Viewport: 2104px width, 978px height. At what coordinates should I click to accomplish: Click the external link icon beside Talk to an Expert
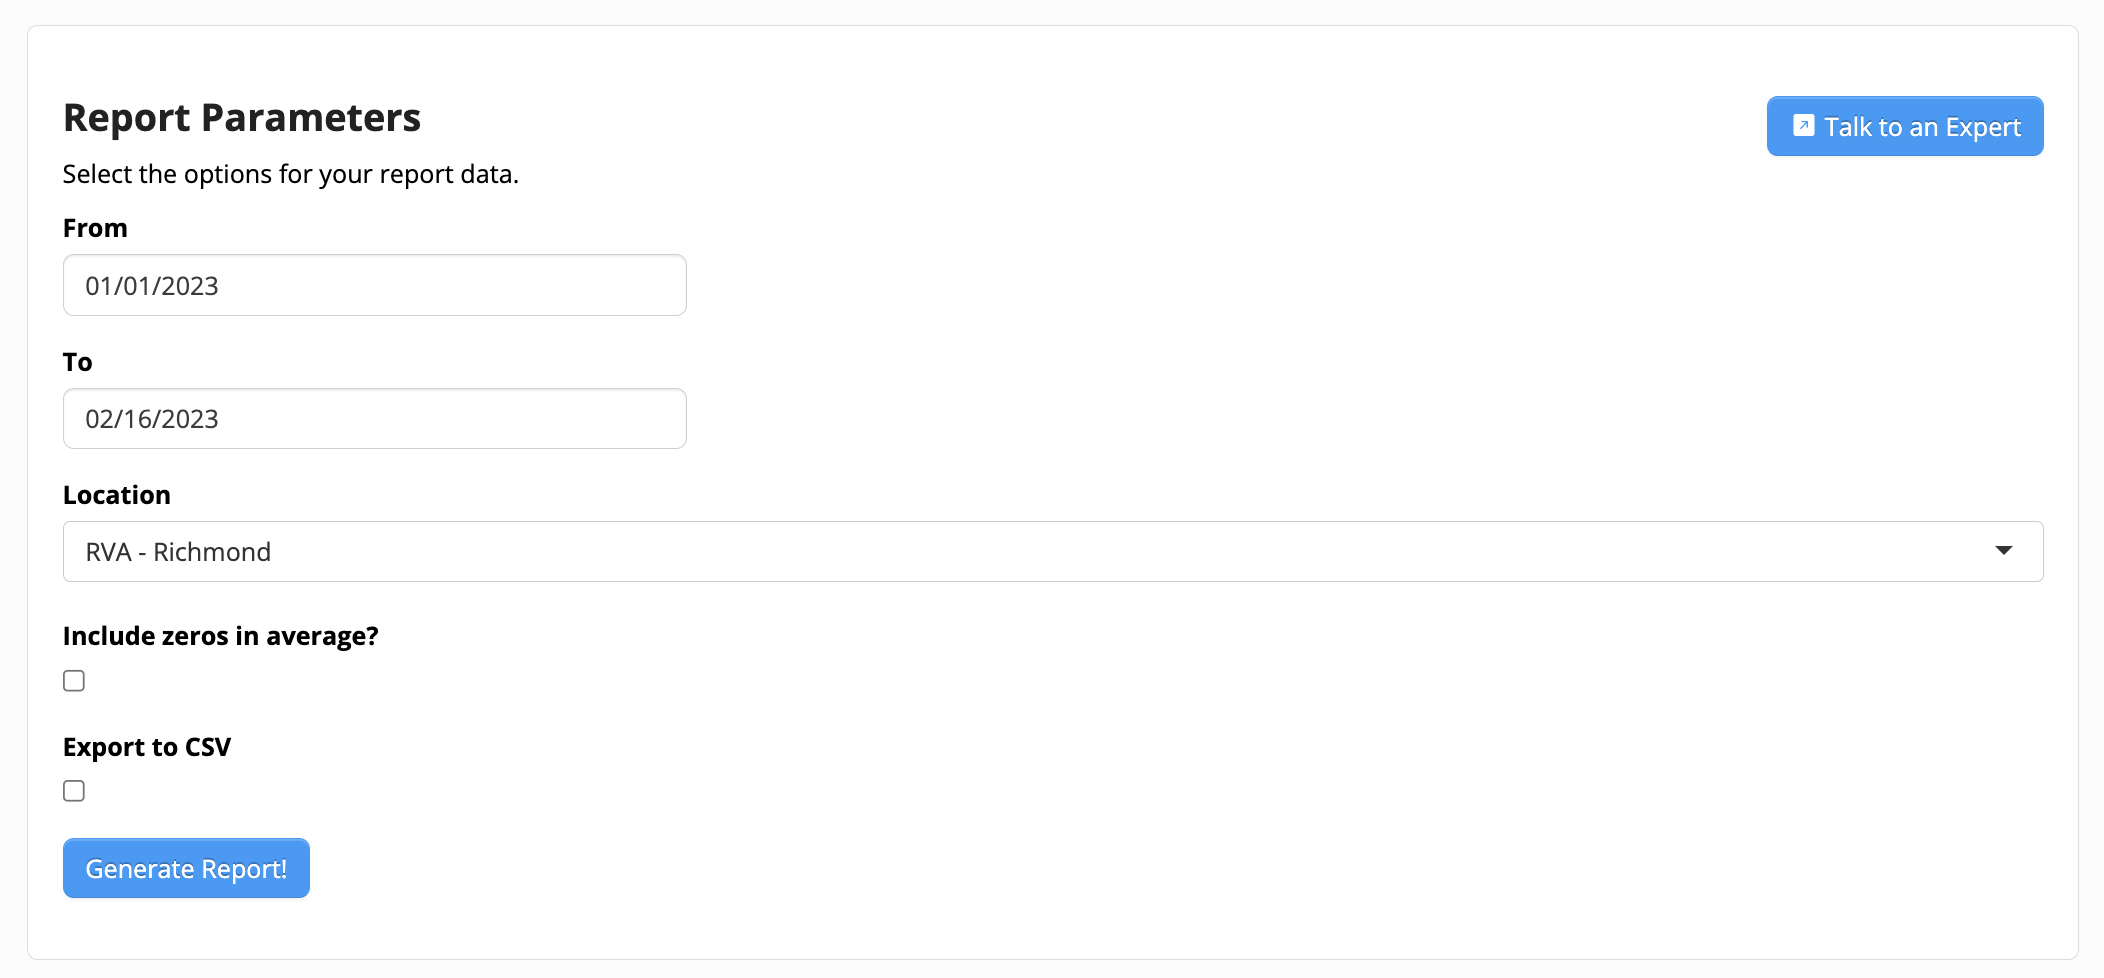point(1803,126)
